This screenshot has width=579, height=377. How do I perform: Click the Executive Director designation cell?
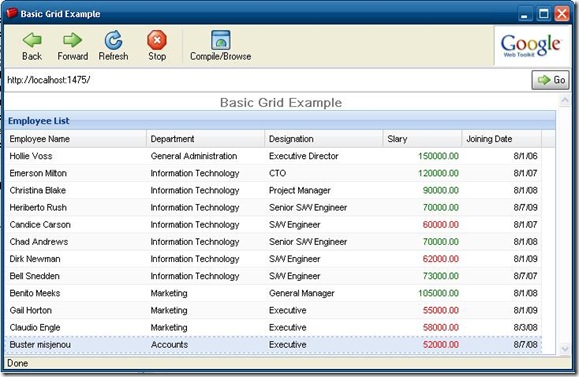pos(304,156)
